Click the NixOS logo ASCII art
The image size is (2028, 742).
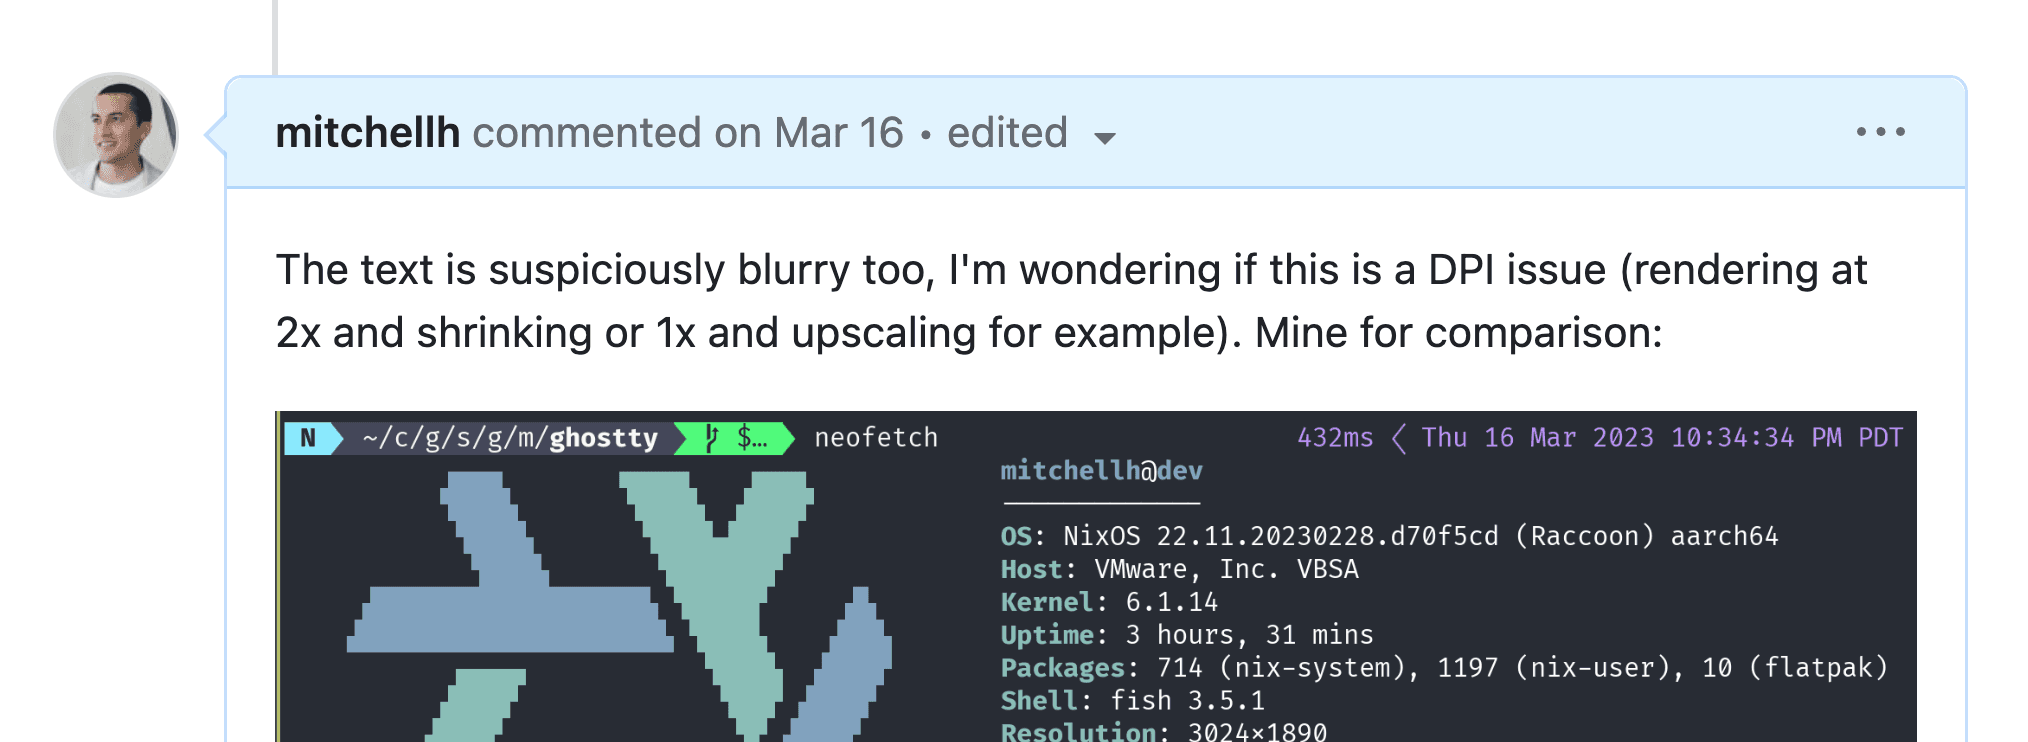pos(619,606)
